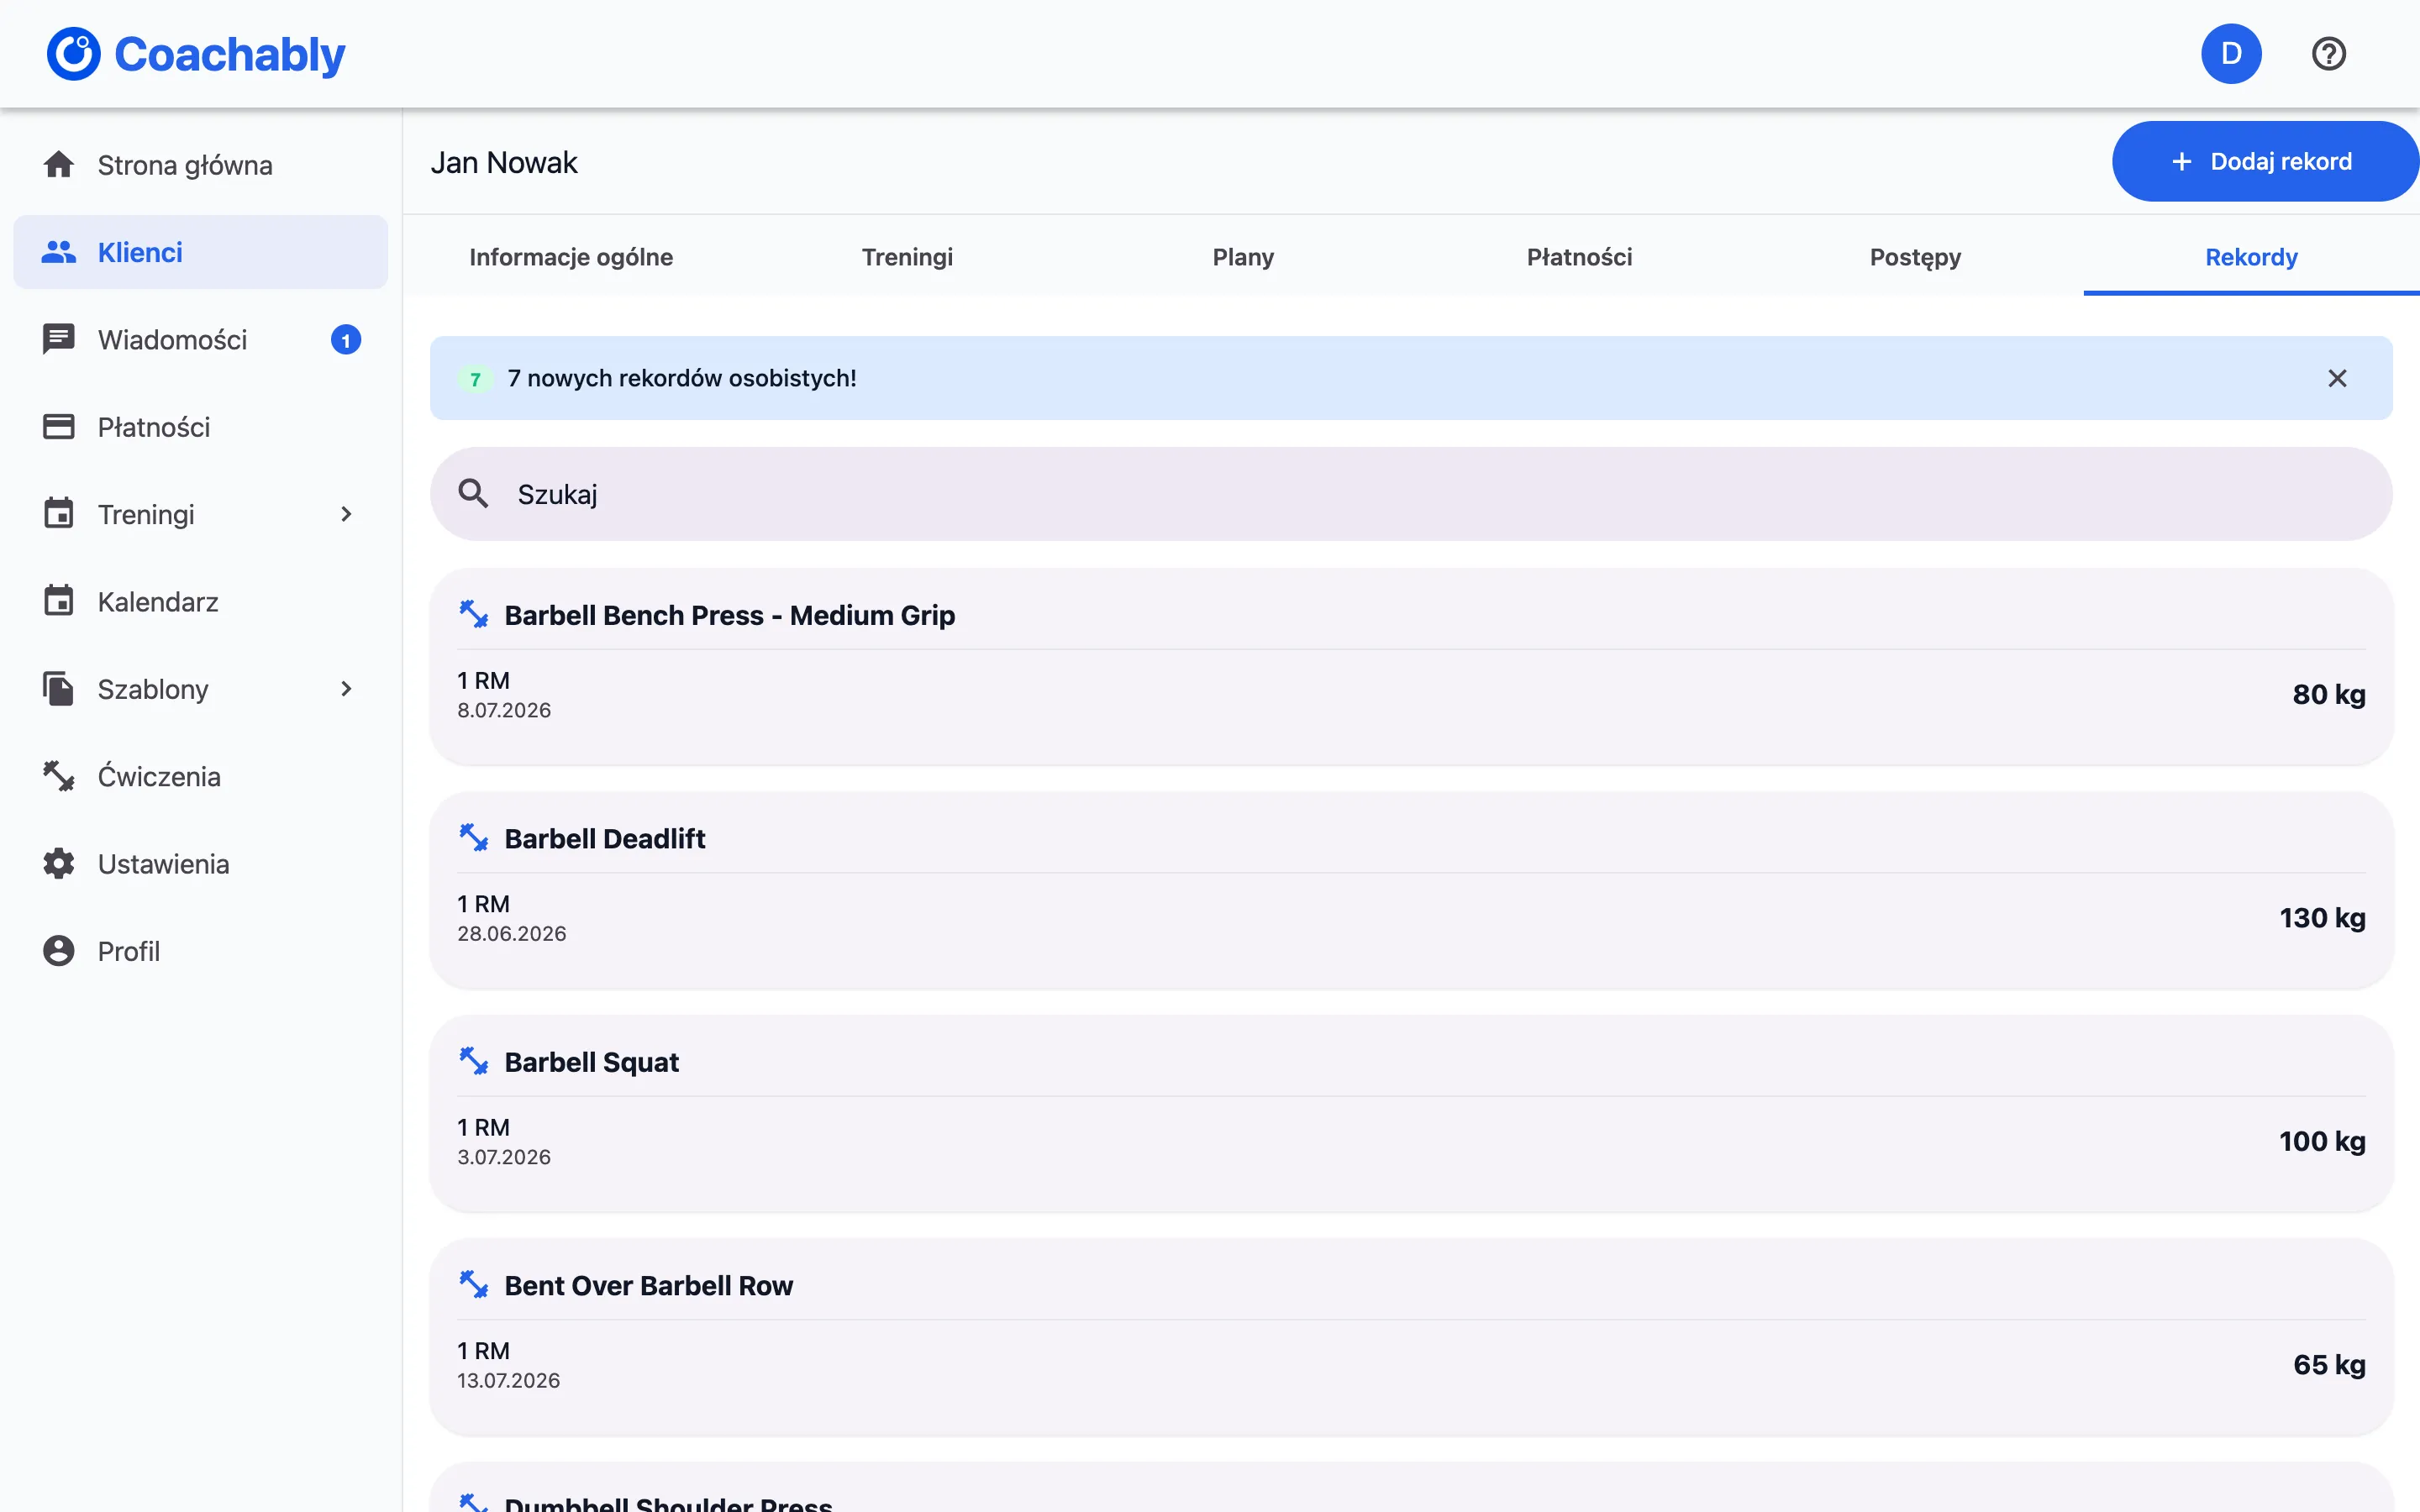Open the Dumbbell Shoulder Press record title
Viewport: 2420px width, 1512px height.
tap(668, 1503)
